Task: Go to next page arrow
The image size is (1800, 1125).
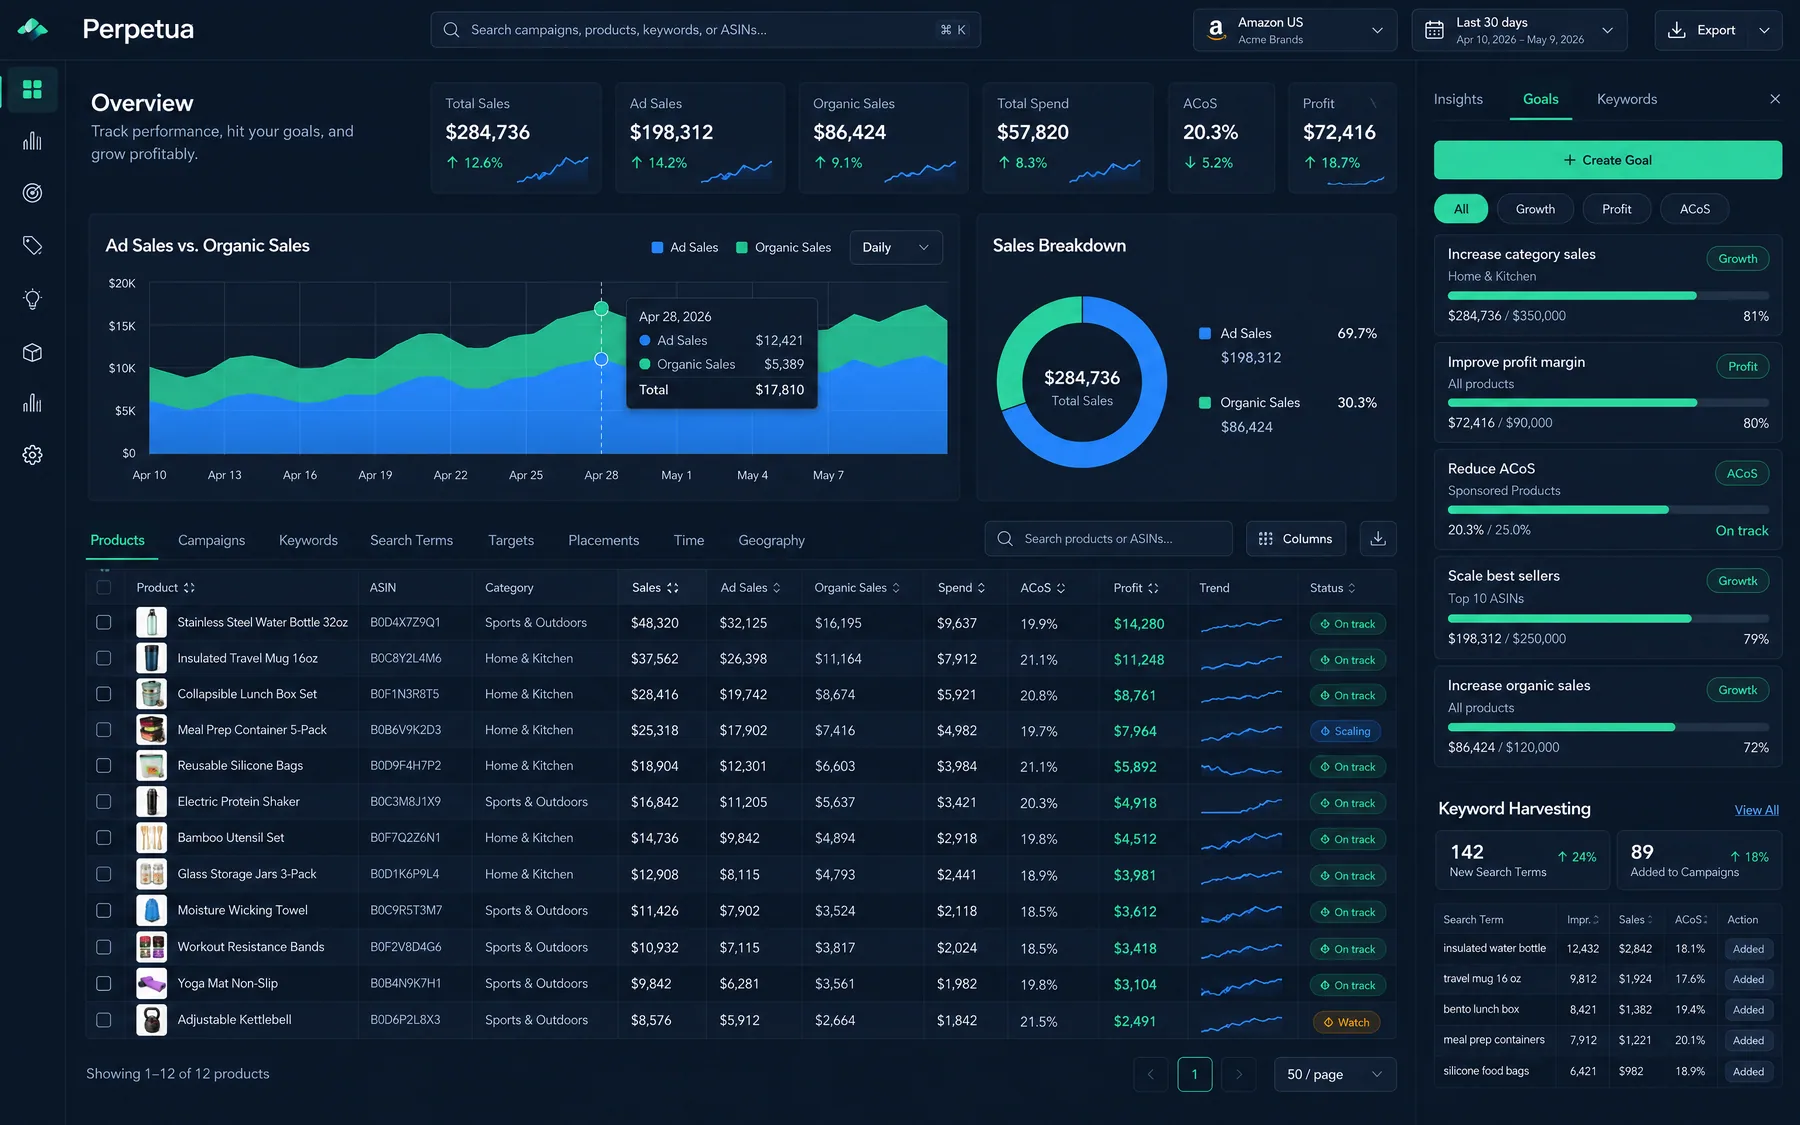Action: pos(1239,1074)
